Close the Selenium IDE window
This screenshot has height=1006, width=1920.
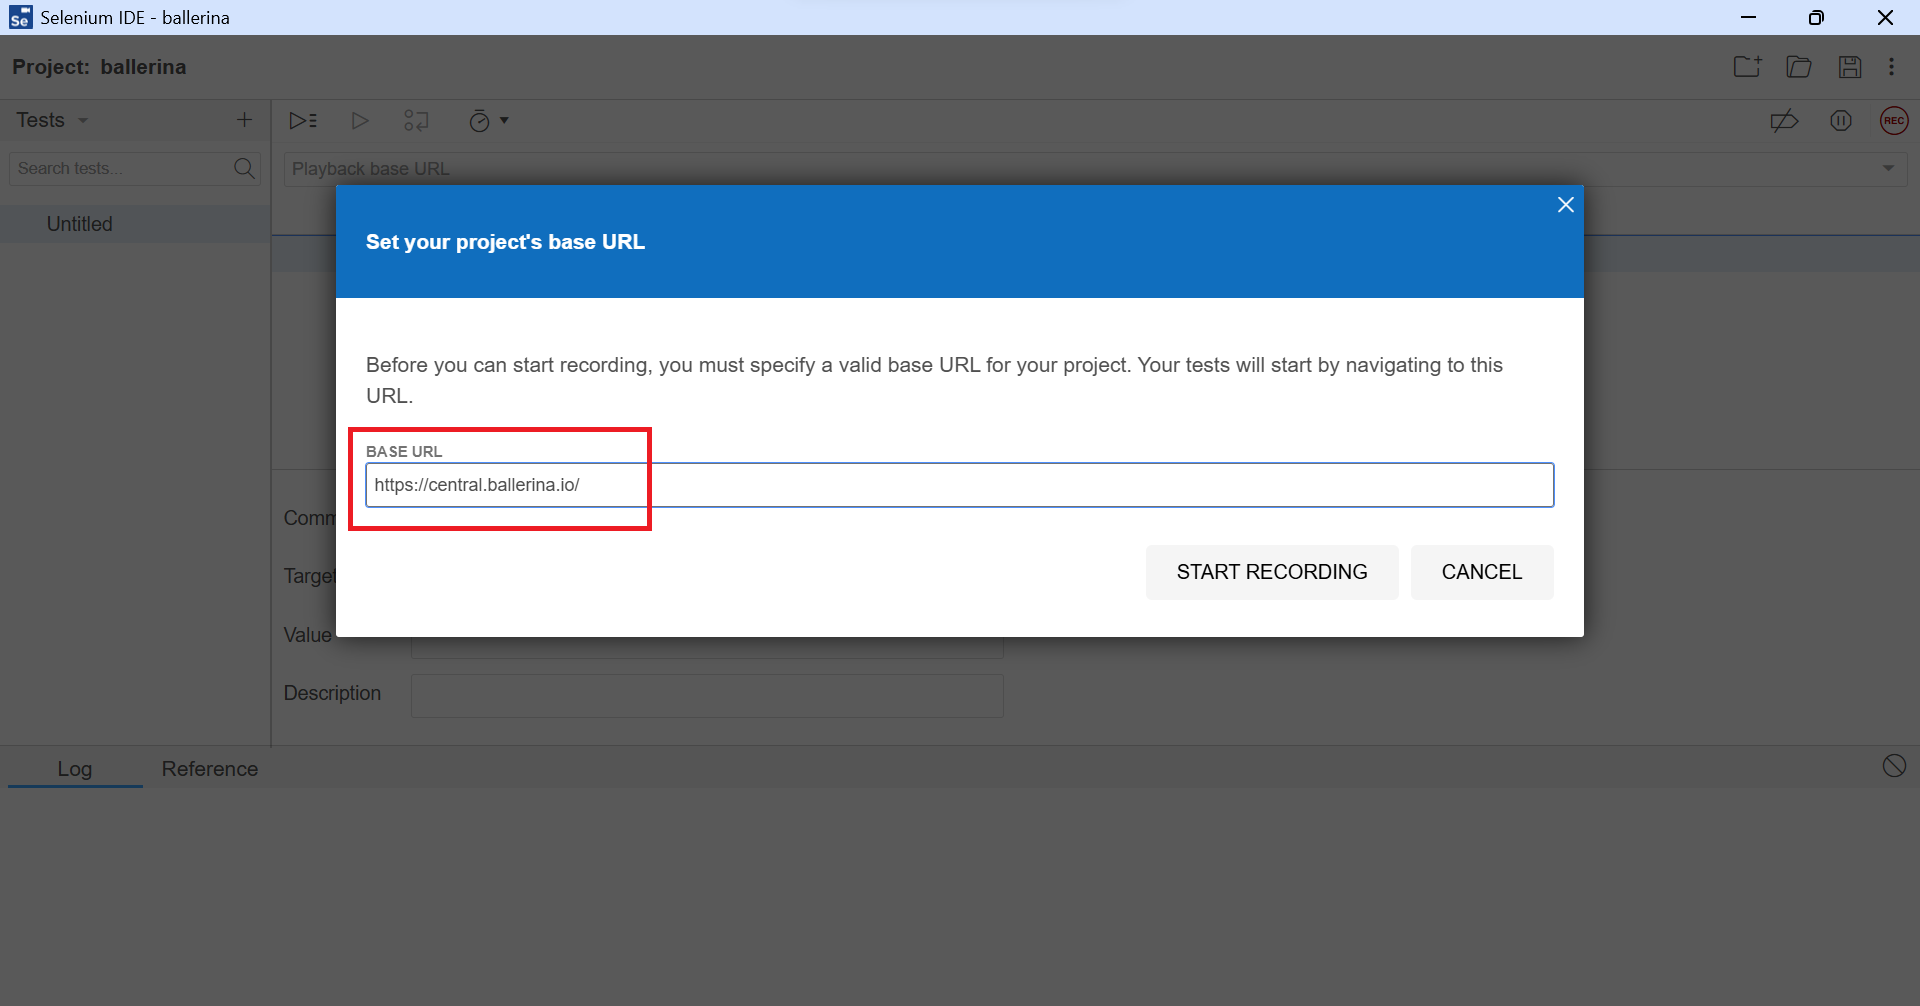tap(1885, 17)
